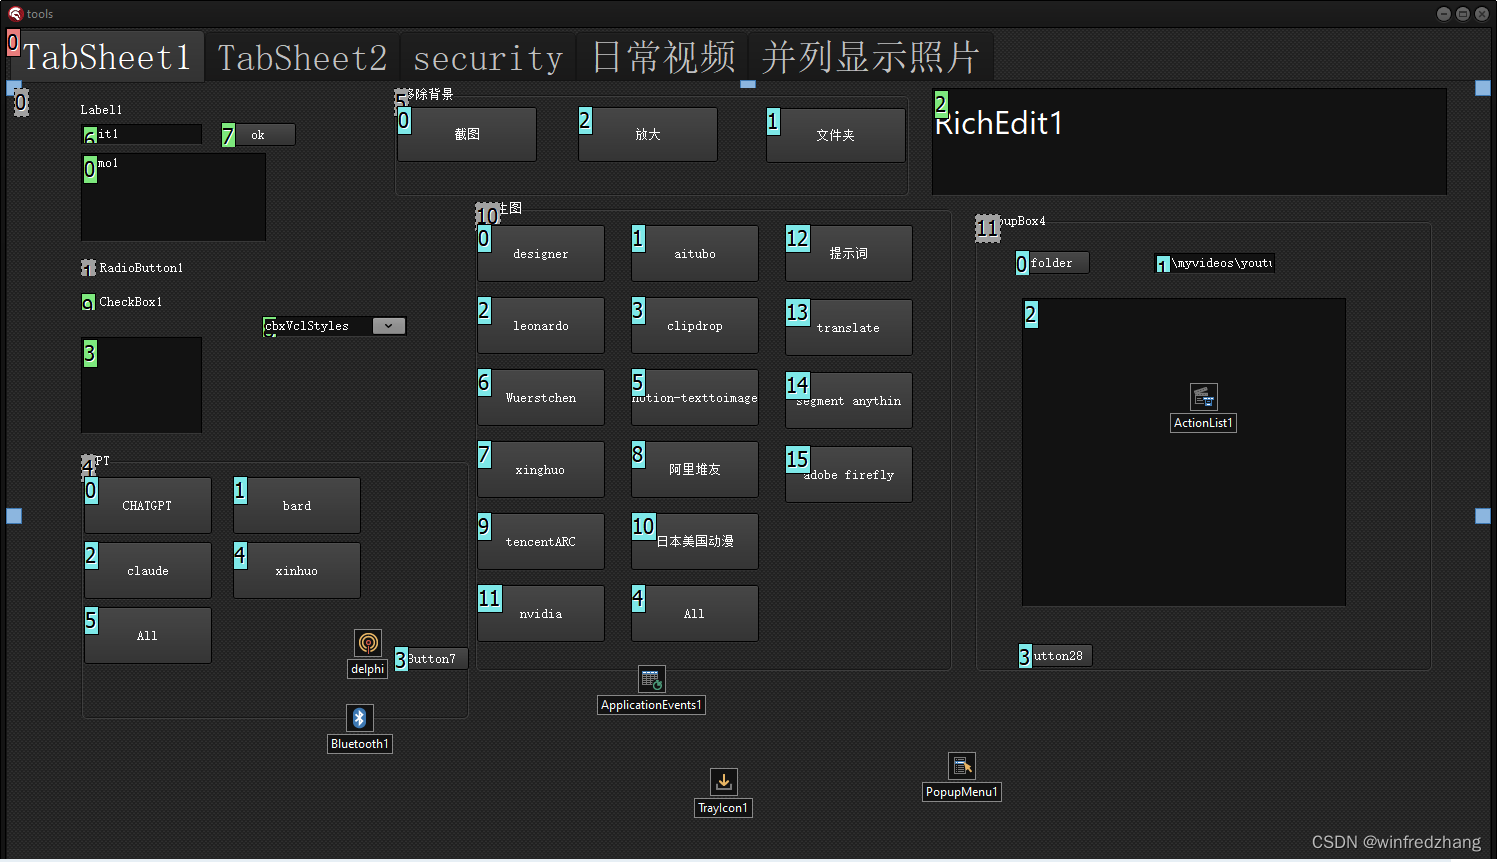This screenshot has width=1497, height=862.
Task: Click the Edit1 input field beside ok
Action: point(142,134)
